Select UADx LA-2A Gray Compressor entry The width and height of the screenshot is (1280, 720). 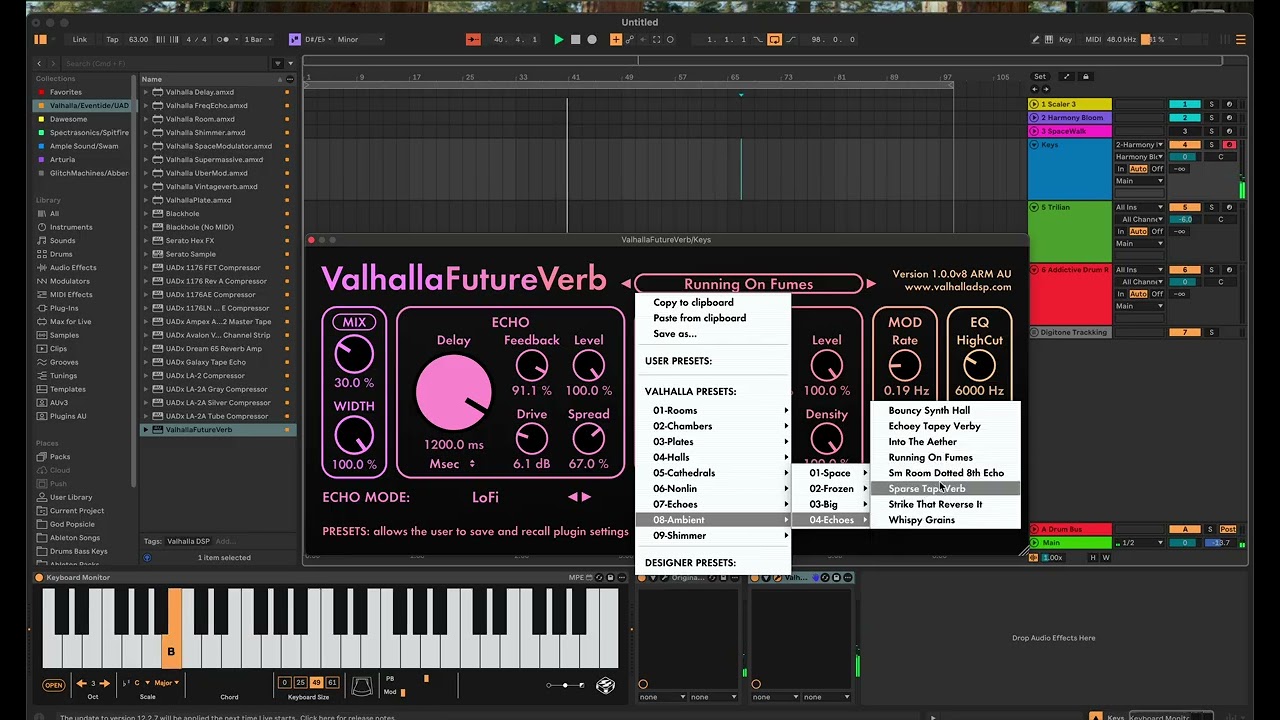point(217,389)
